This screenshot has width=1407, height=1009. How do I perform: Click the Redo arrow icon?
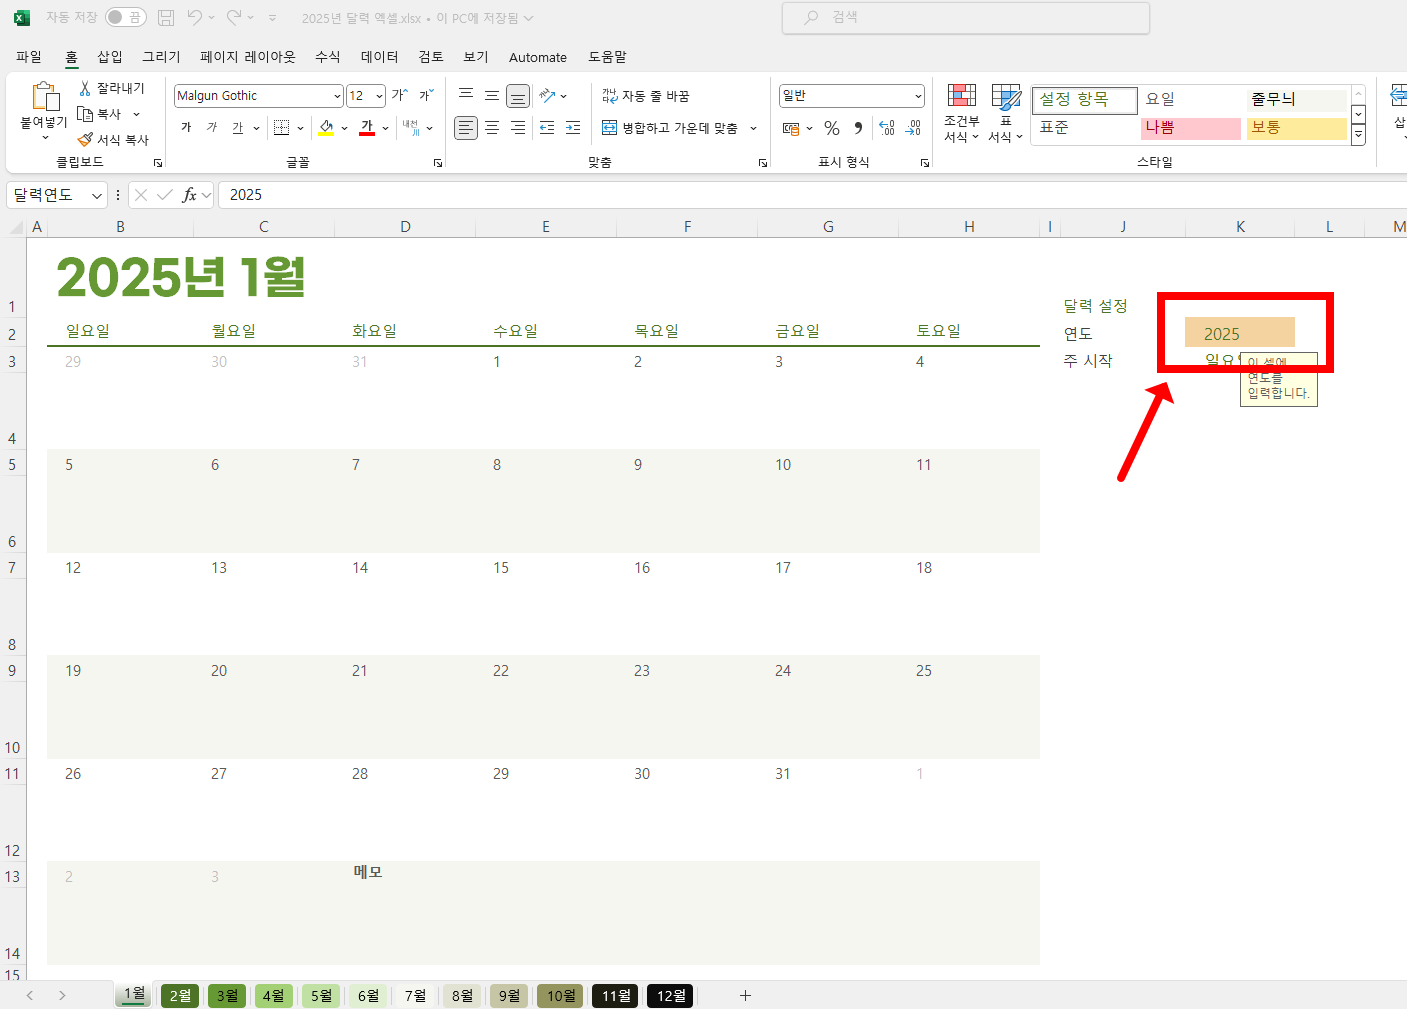pyautogui.click(x=234, y=18)
